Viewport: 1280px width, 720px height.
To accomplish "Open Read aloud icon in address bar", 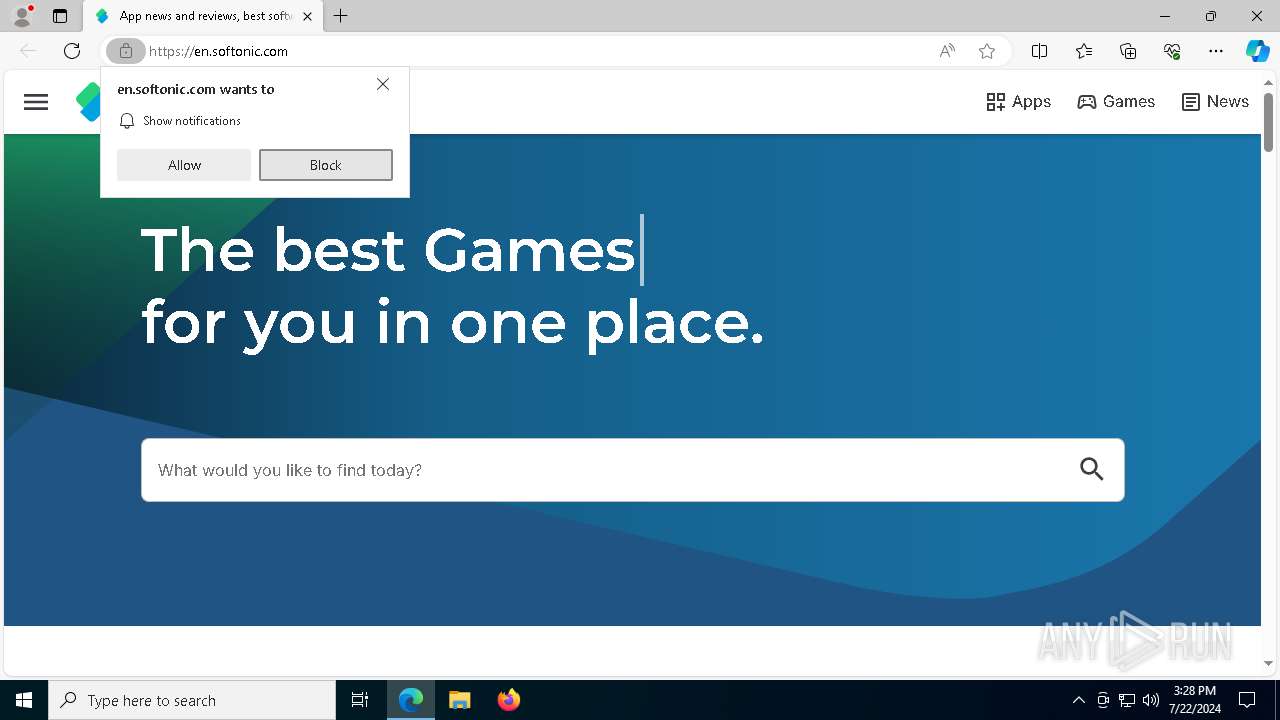I will (947, 51).
